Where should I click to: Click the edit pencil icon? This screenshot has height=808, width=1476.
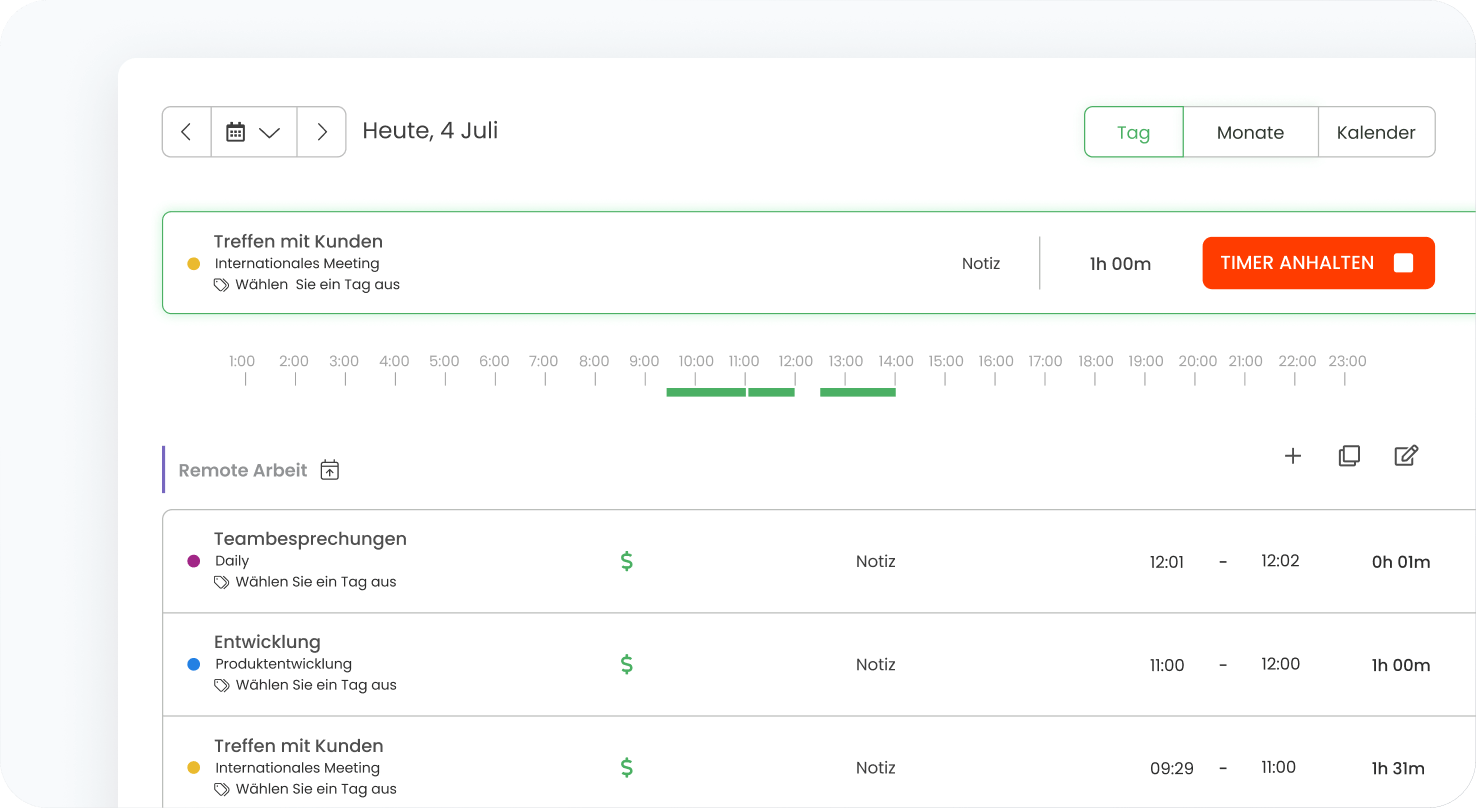tap(1406, 456)
